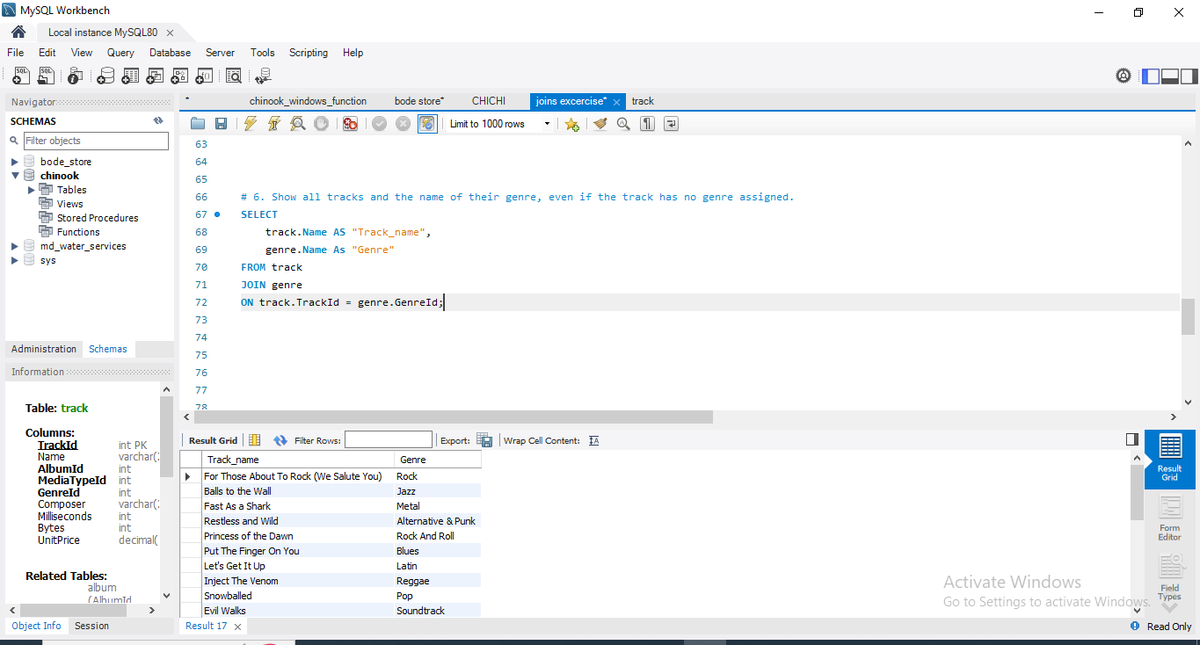Close Local instance MySQL80 connection tab

(x=170, y=33)
